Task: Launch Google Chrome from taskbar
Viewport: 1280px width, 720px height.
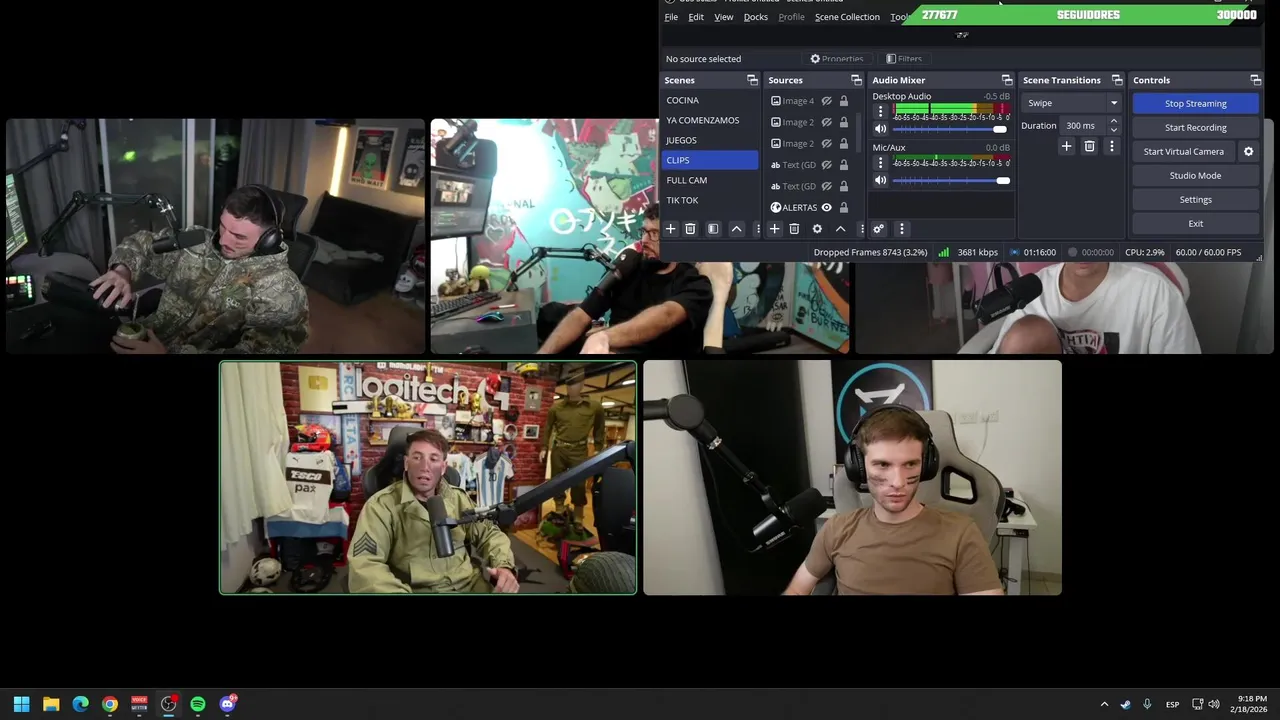Action: pyautogui.click(x=110, y=704)
